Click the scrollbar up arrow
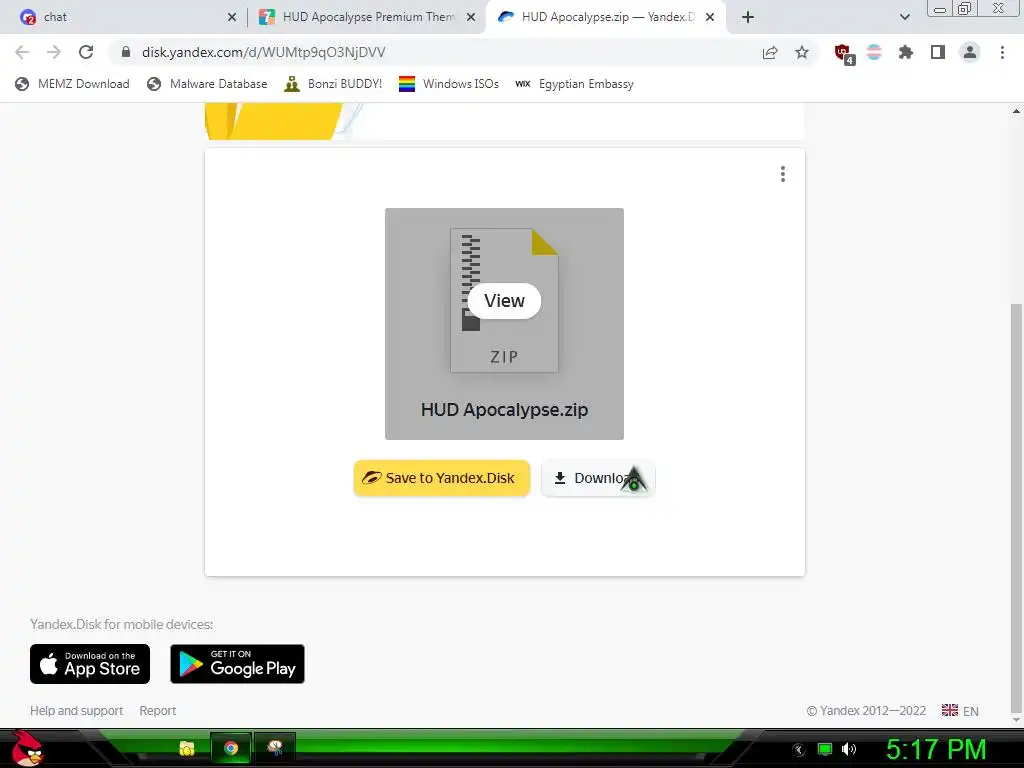 click(1016, 112)
